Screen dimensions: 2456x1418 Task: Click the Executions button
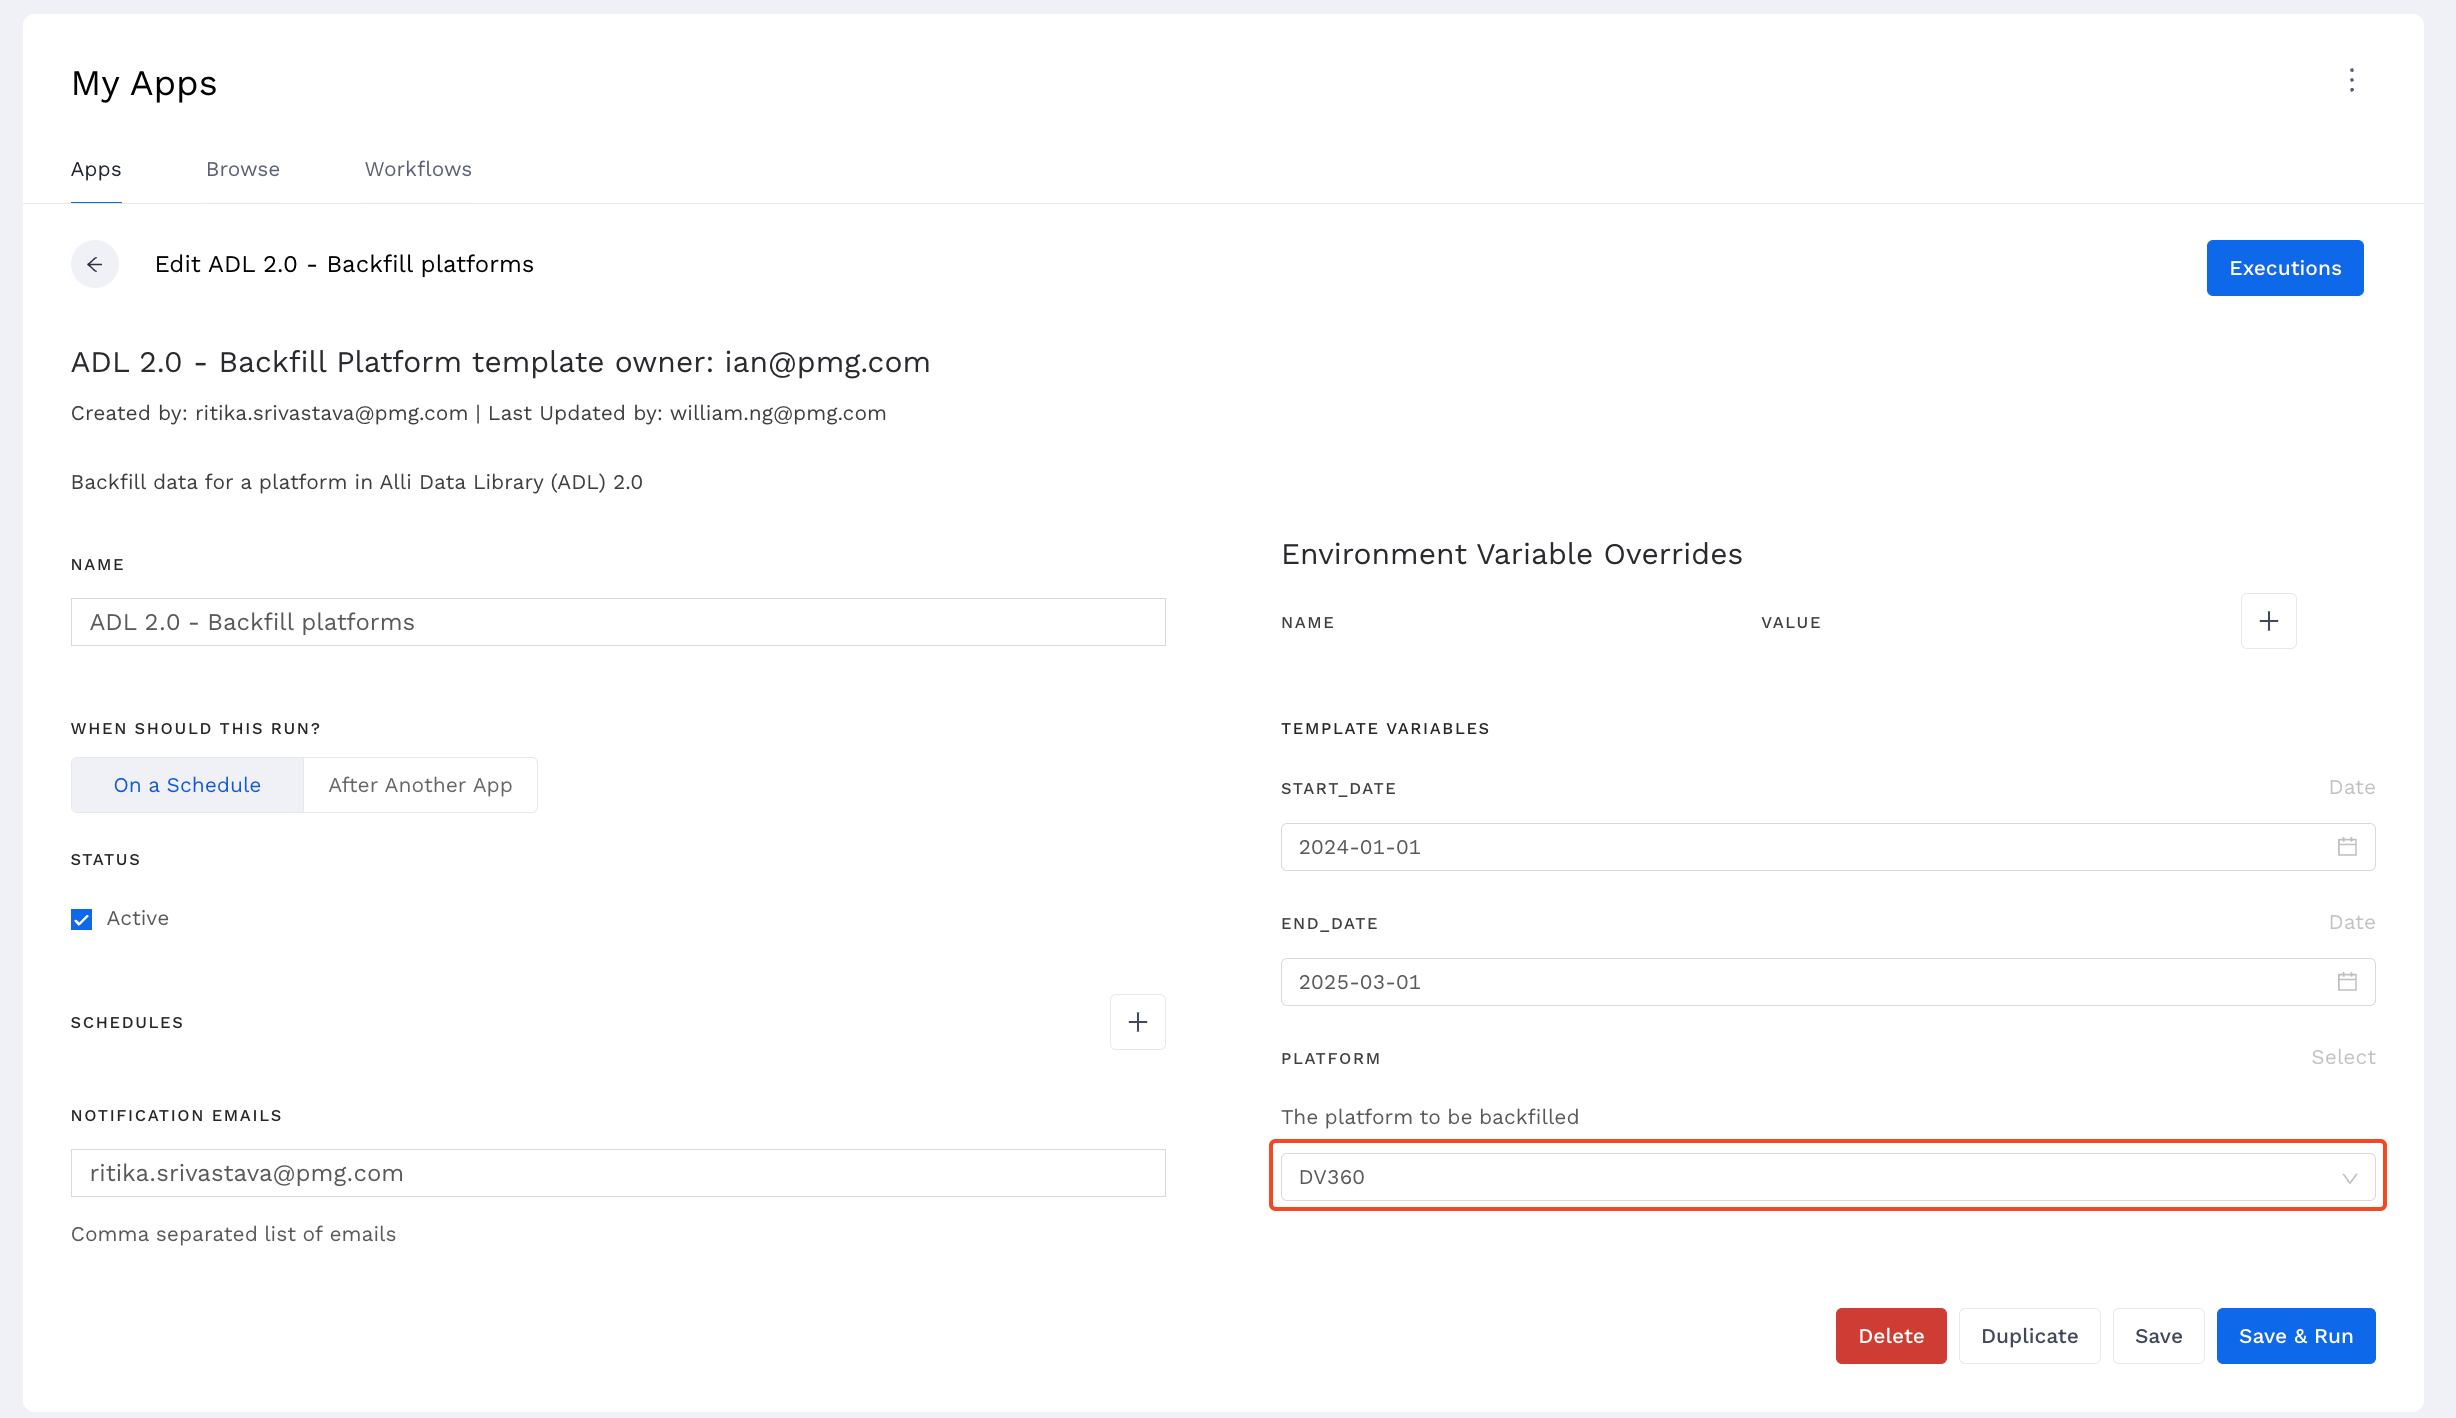(x=2284, y=268)
